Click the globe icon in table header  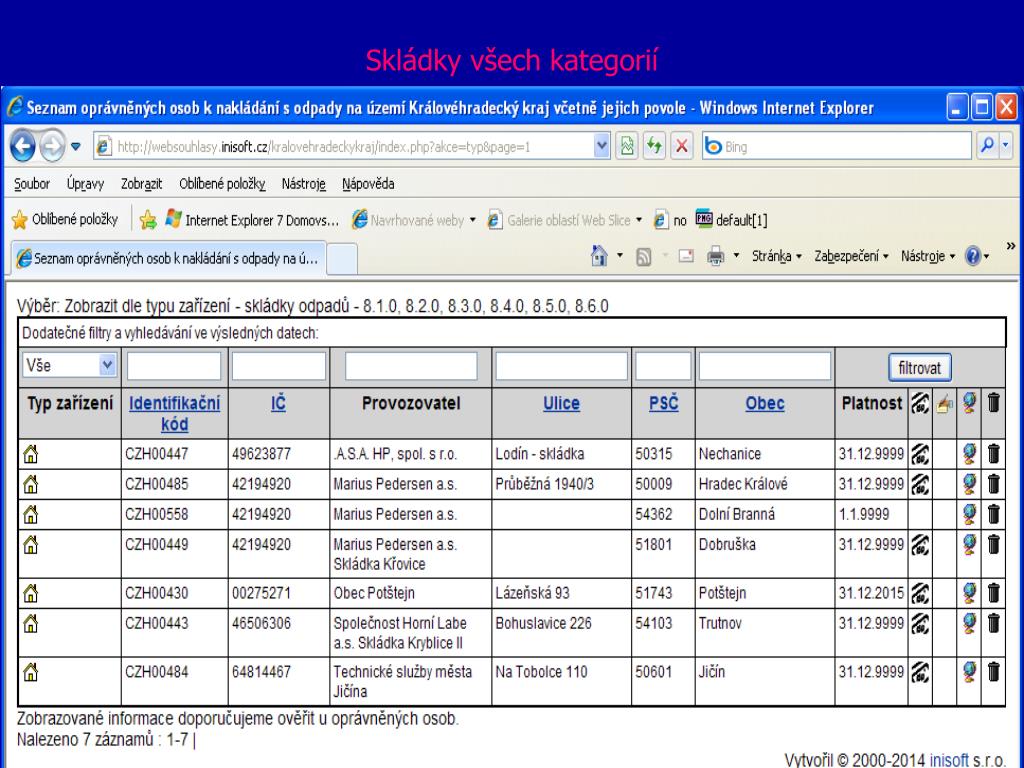pos(969,403)
